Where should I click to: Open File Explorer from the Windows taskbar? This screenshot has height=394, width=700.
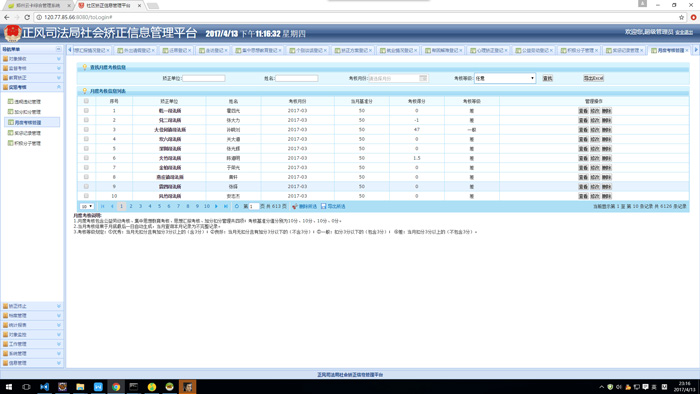[80, 387]
